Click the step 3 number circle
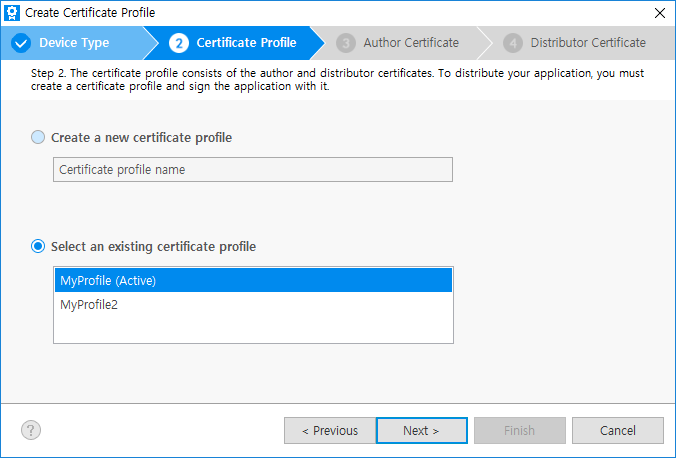 [346, 43]
